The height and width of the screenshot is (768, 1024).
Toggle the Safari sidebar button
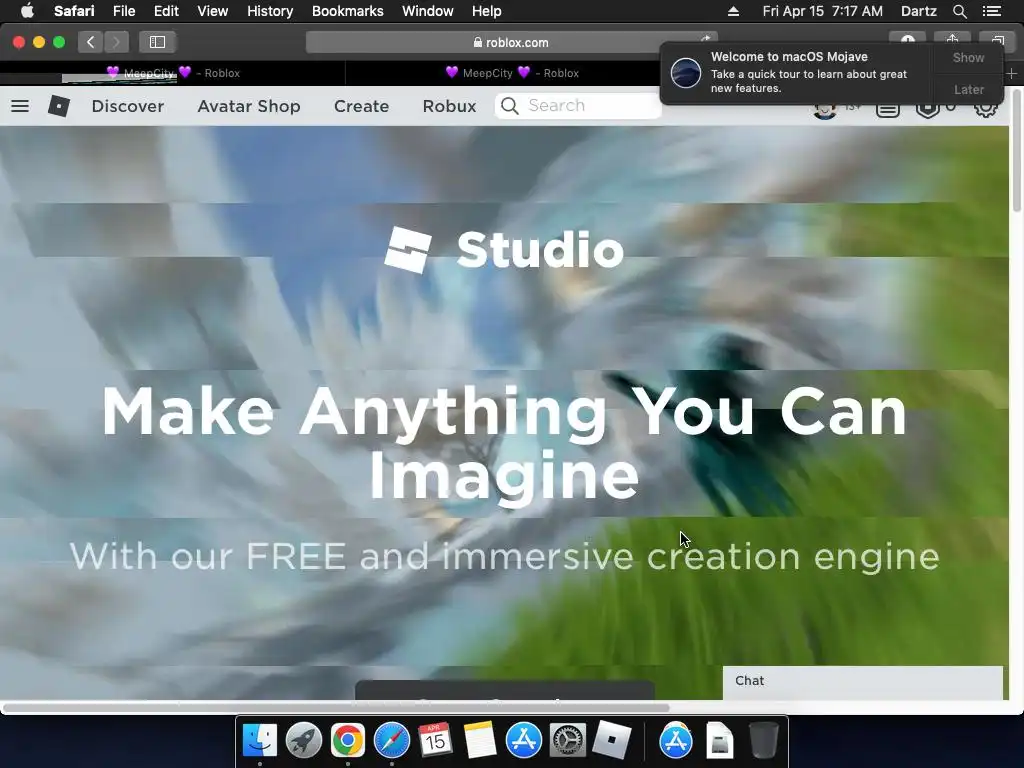(x=157, y=42)
